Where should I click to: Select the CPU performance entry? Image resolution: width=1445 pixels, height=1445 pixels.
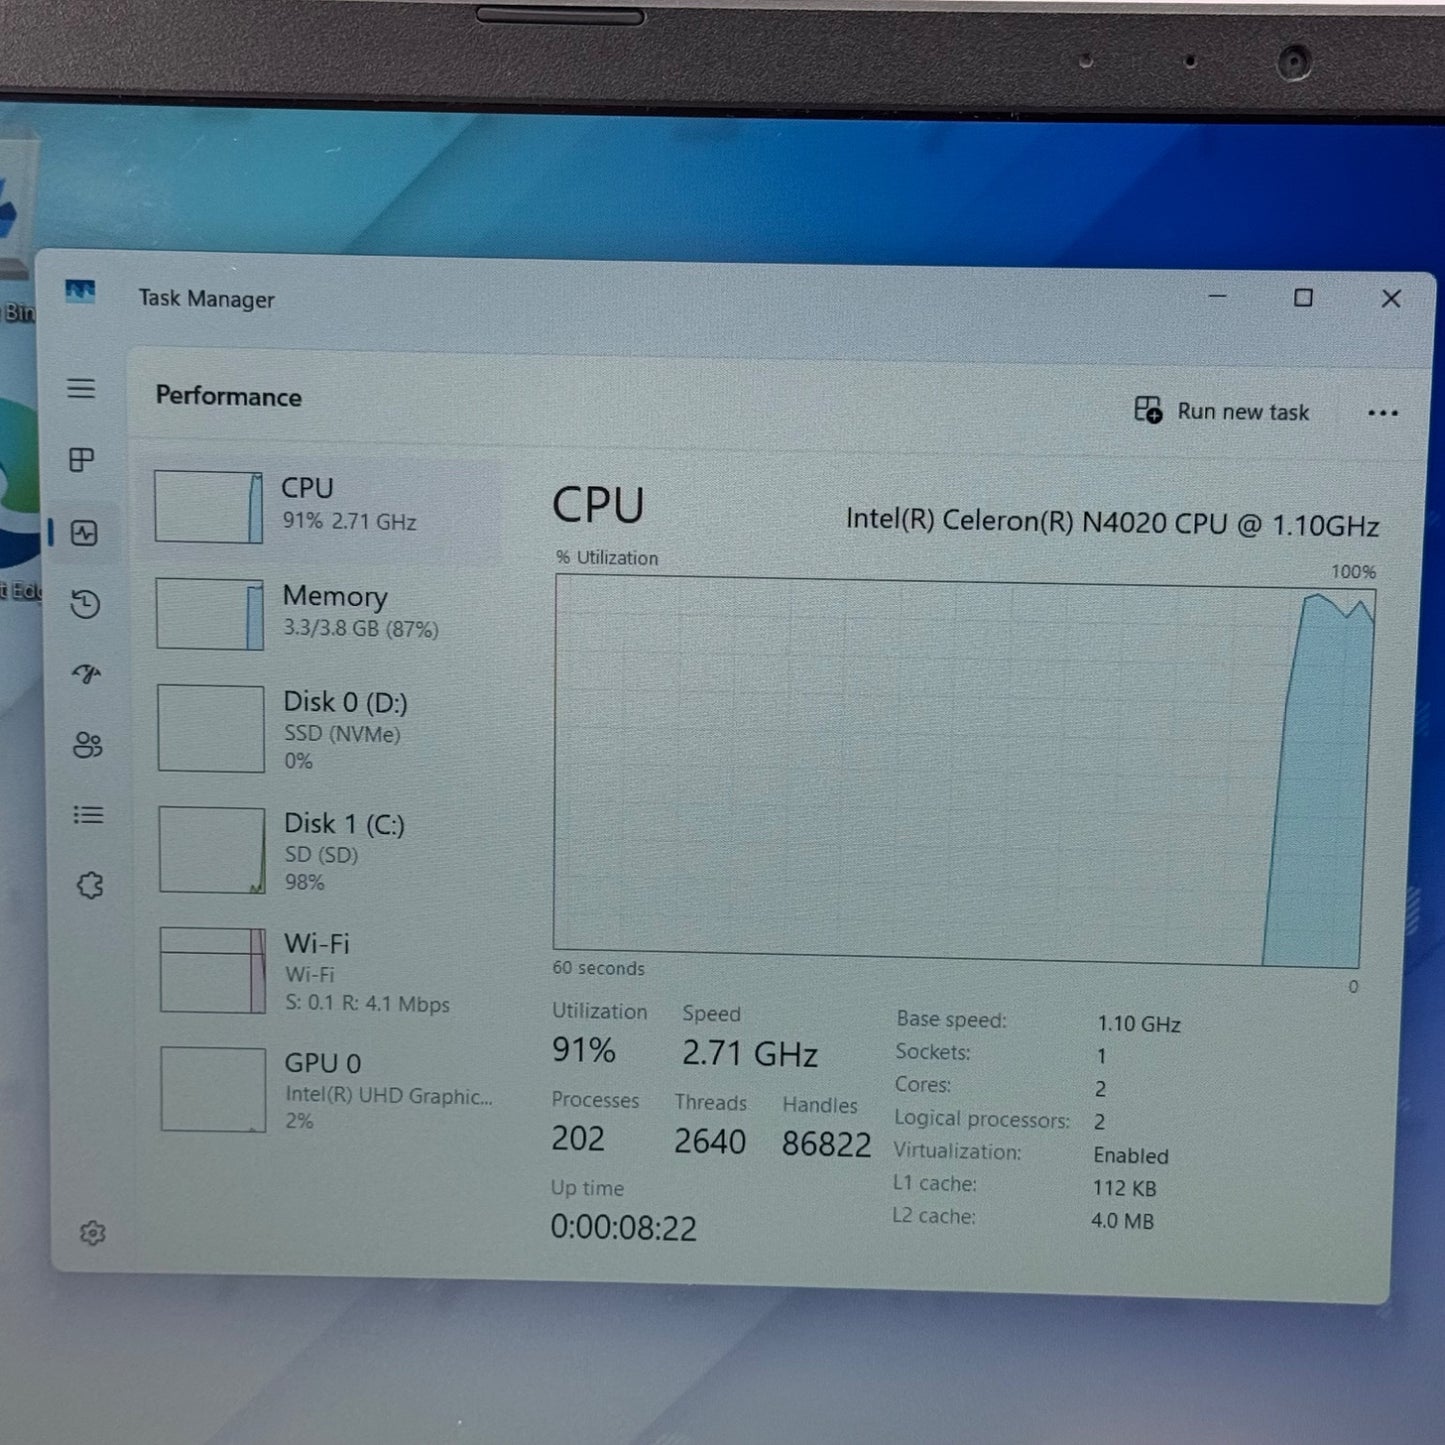(325, 506)
